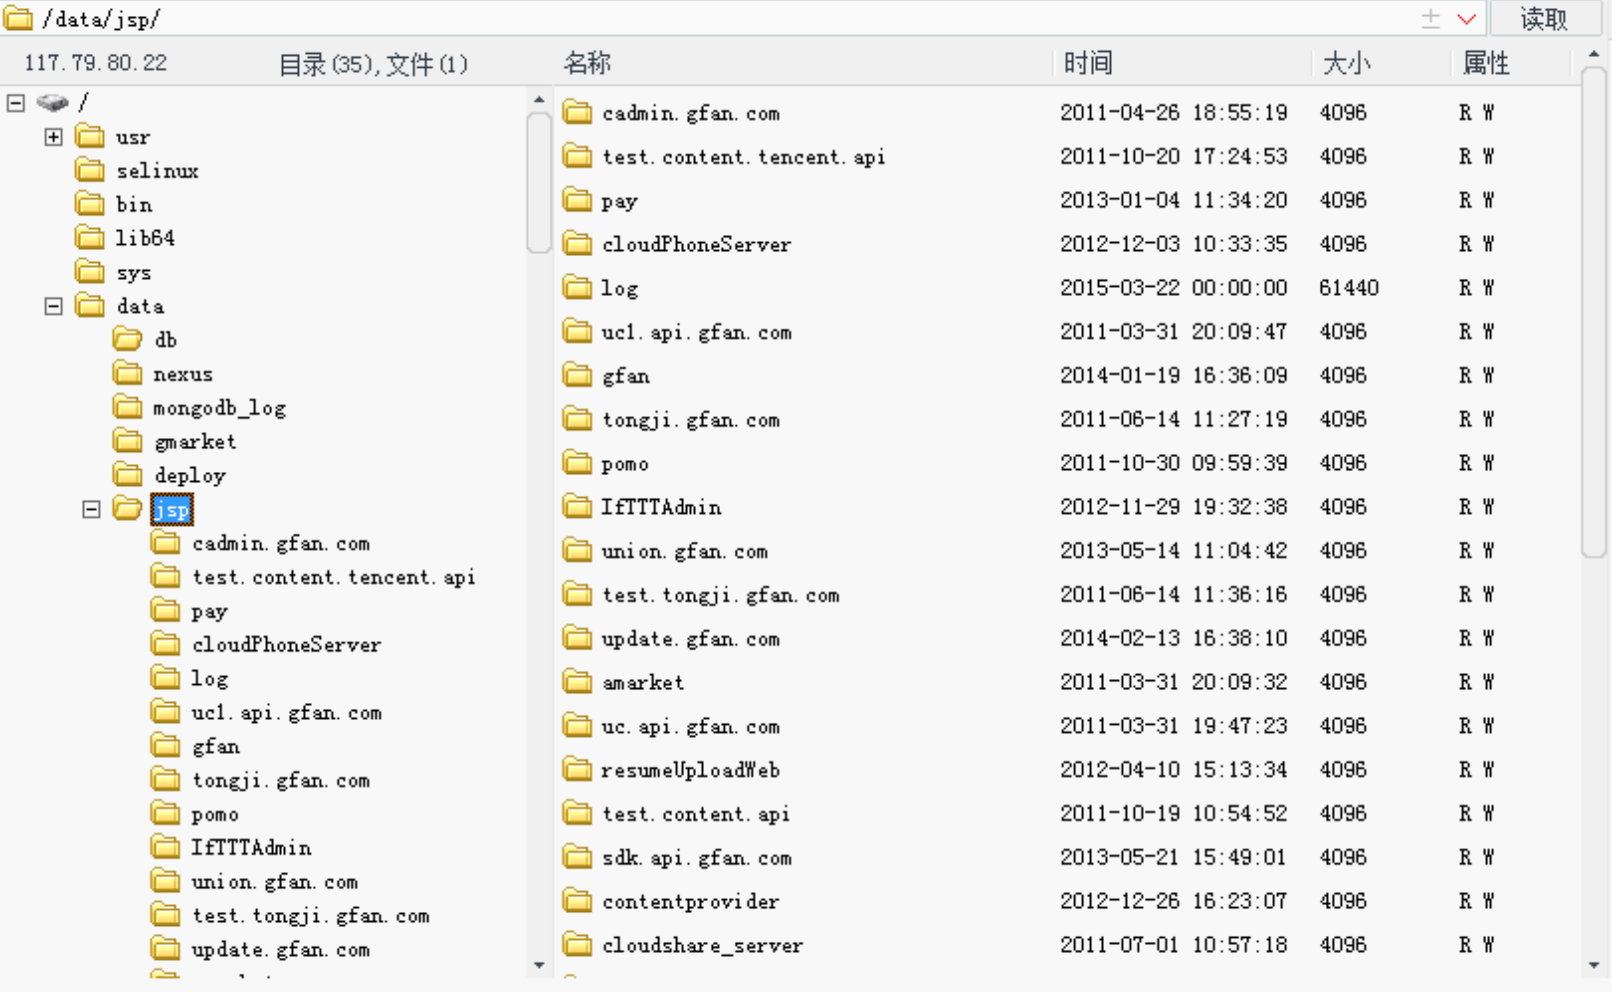Screen dimensions: 1612x992
Task: Click uc1.api.gfan.com folder icon in list
Action: pyautogui.click(x=577, y=331)
